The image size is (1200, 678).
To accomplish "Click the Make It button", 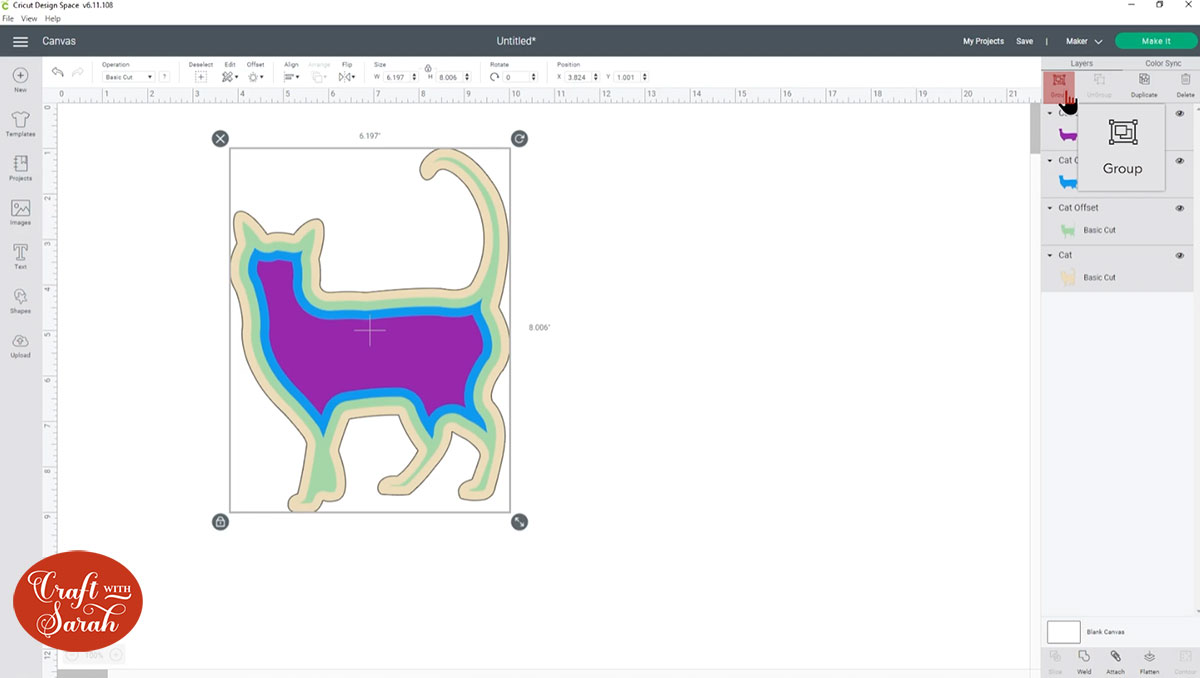I will [x=1155, y=41].
